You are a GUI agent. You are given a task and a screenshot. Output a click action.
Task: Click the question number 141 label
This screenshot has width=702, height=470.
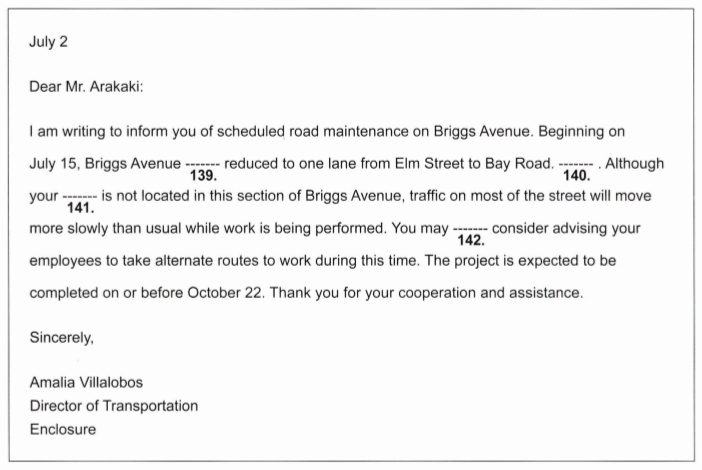point(80,209)
